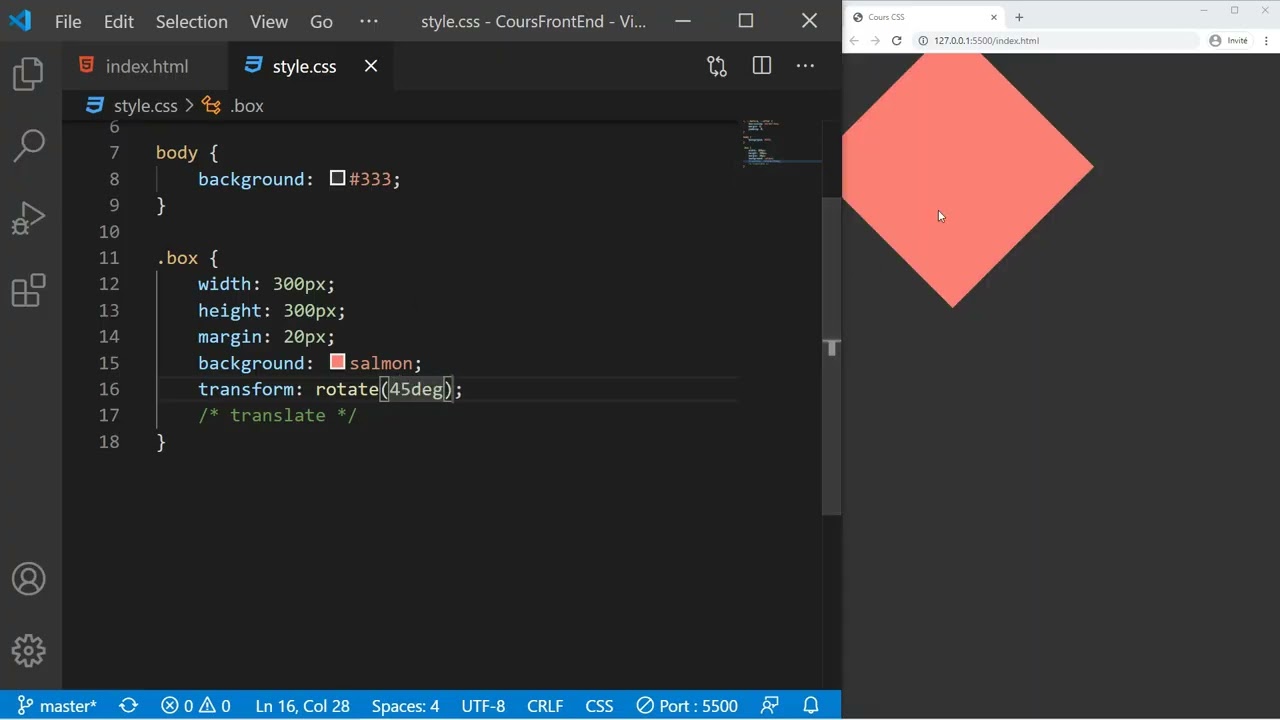Change indentation via Spaces: 4

pos(405,706)
